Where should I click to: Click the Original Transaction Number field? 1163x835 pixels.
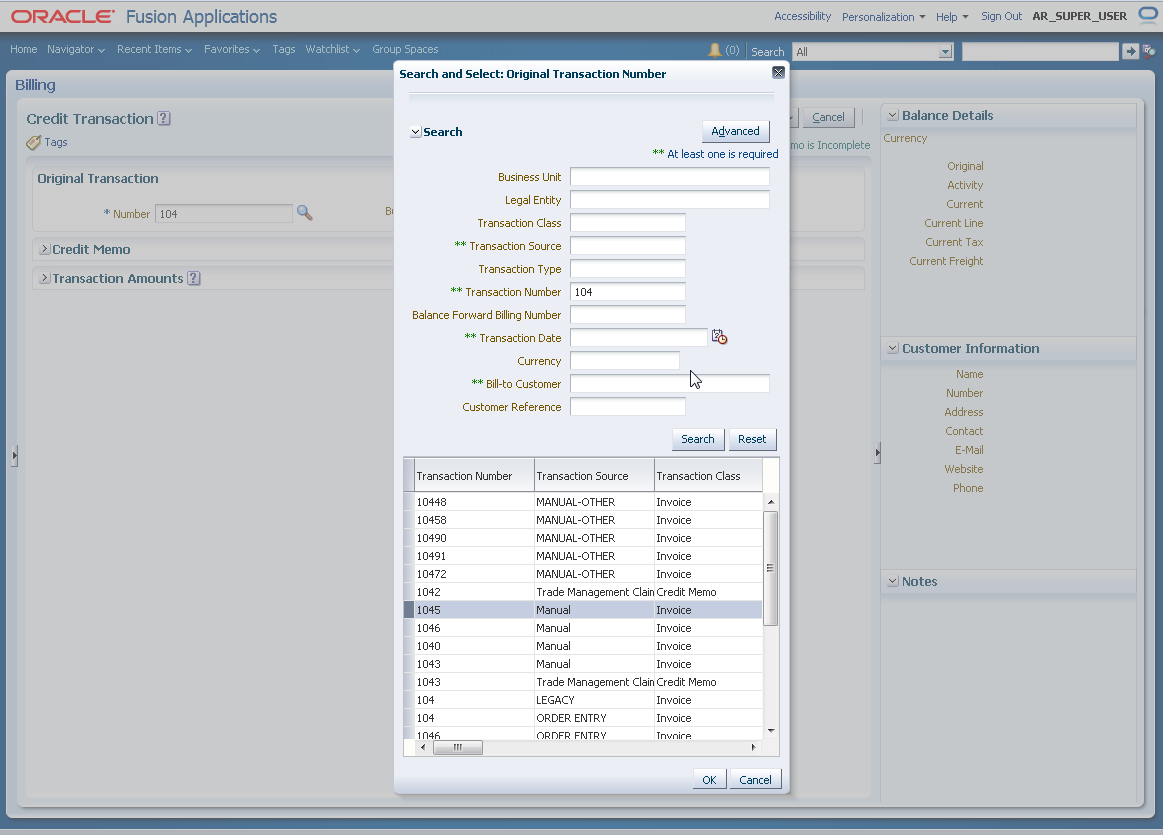[x=223, y=214]
